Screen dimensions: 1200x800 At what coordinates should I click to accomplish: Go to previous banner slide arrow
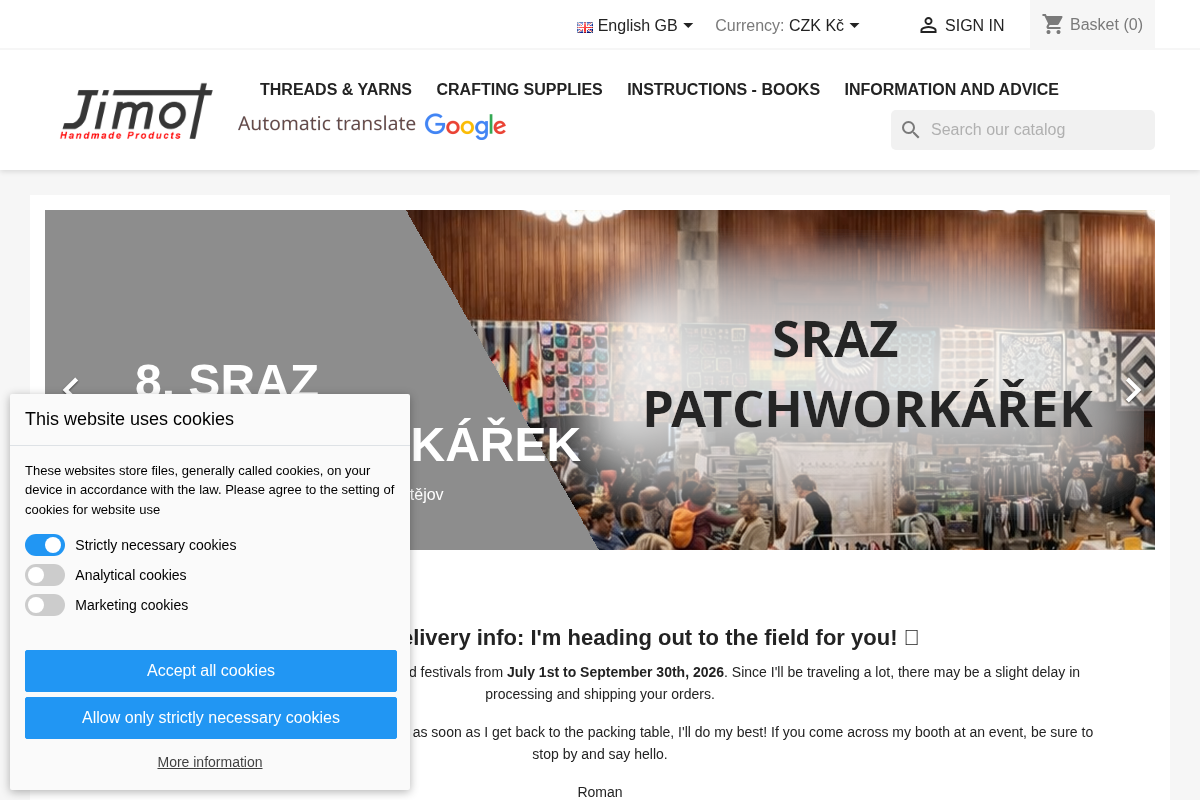pos(70,388)
